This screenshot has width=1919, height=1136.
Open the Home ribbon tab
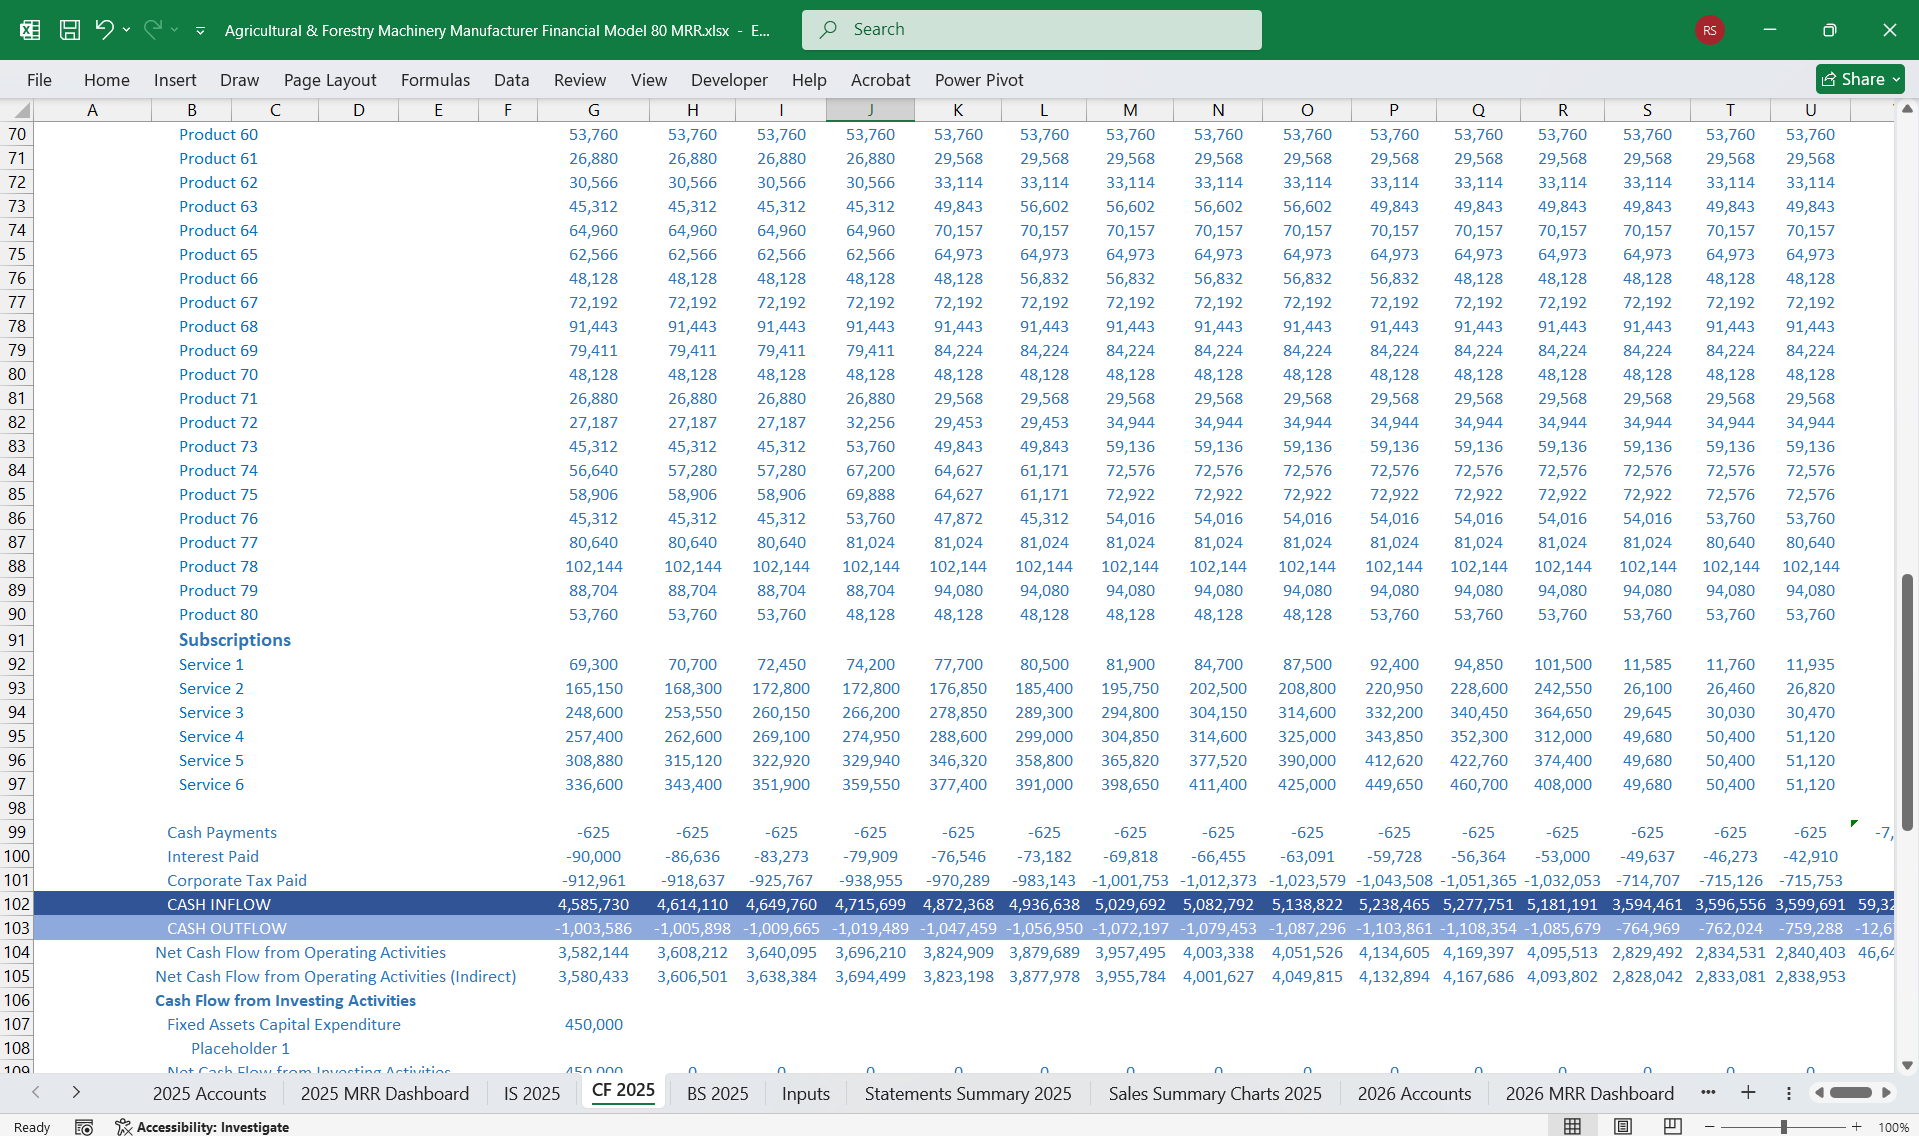point(107,80)
